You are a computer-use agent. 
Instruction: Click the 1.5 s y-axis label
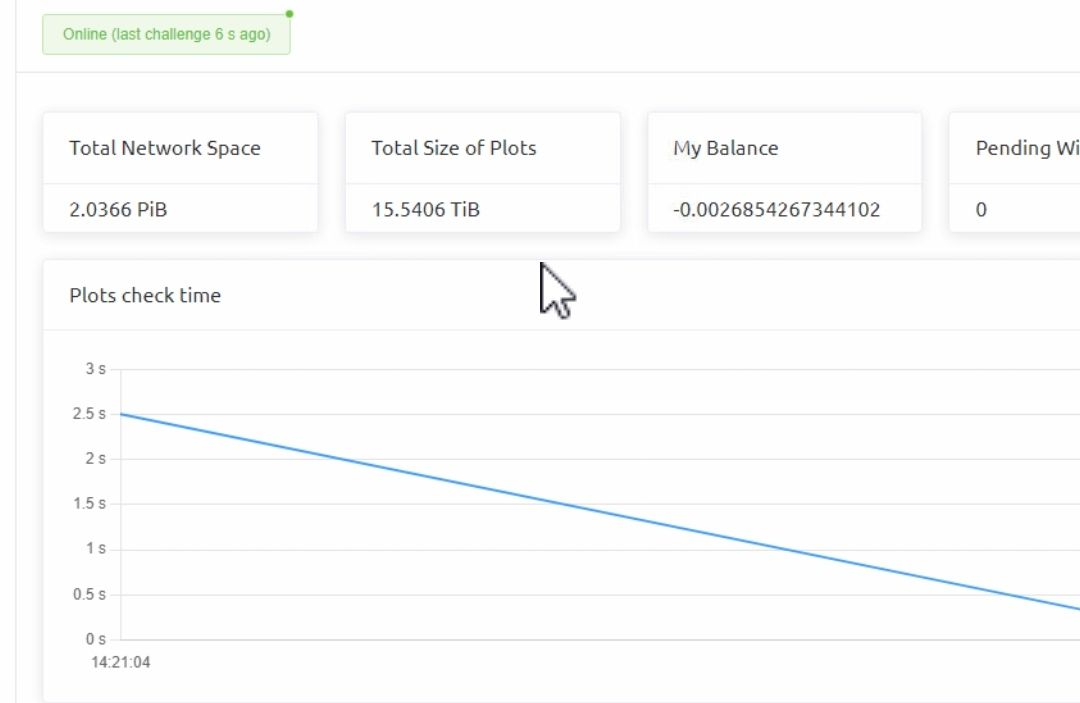[x=89, y=504]
